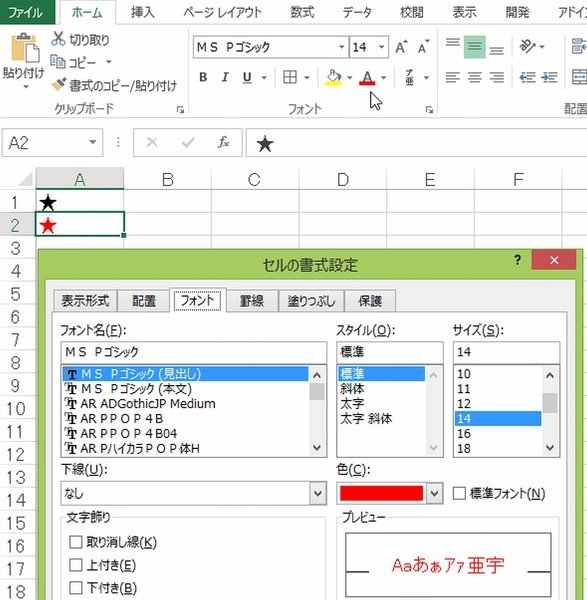Screen dimensions: 587x600
Task: Open the Clipboard group dialog launcher
Action: (180, 110)
